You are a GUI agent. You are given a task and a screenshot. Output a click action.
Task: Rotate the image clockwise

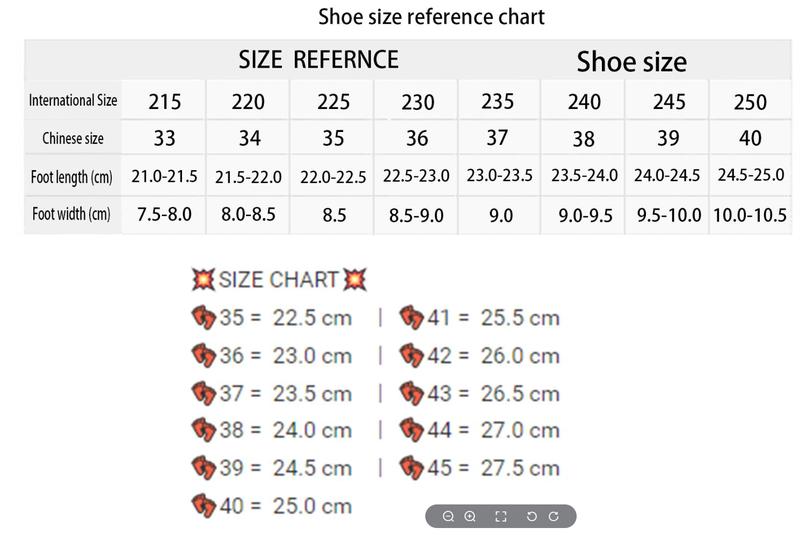pyautogui.click(x=554, y=517)
